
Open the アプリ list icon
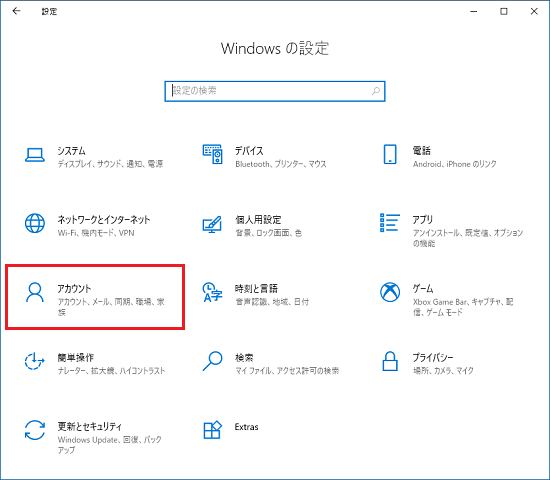tap(390, 222)
